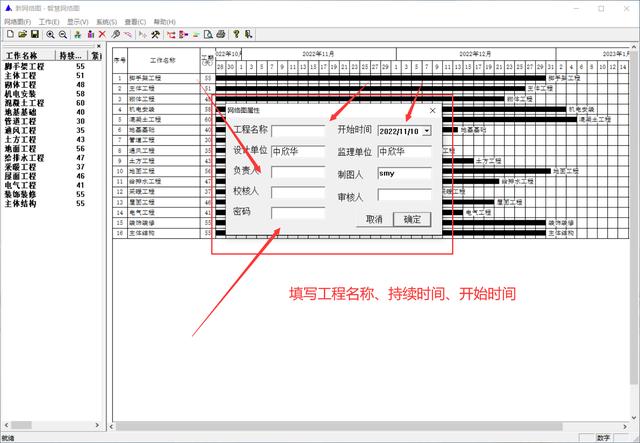Viewport: 640px width, 443px height.
Task: Open the 查看(C) menu
Action: pos(135,22)
